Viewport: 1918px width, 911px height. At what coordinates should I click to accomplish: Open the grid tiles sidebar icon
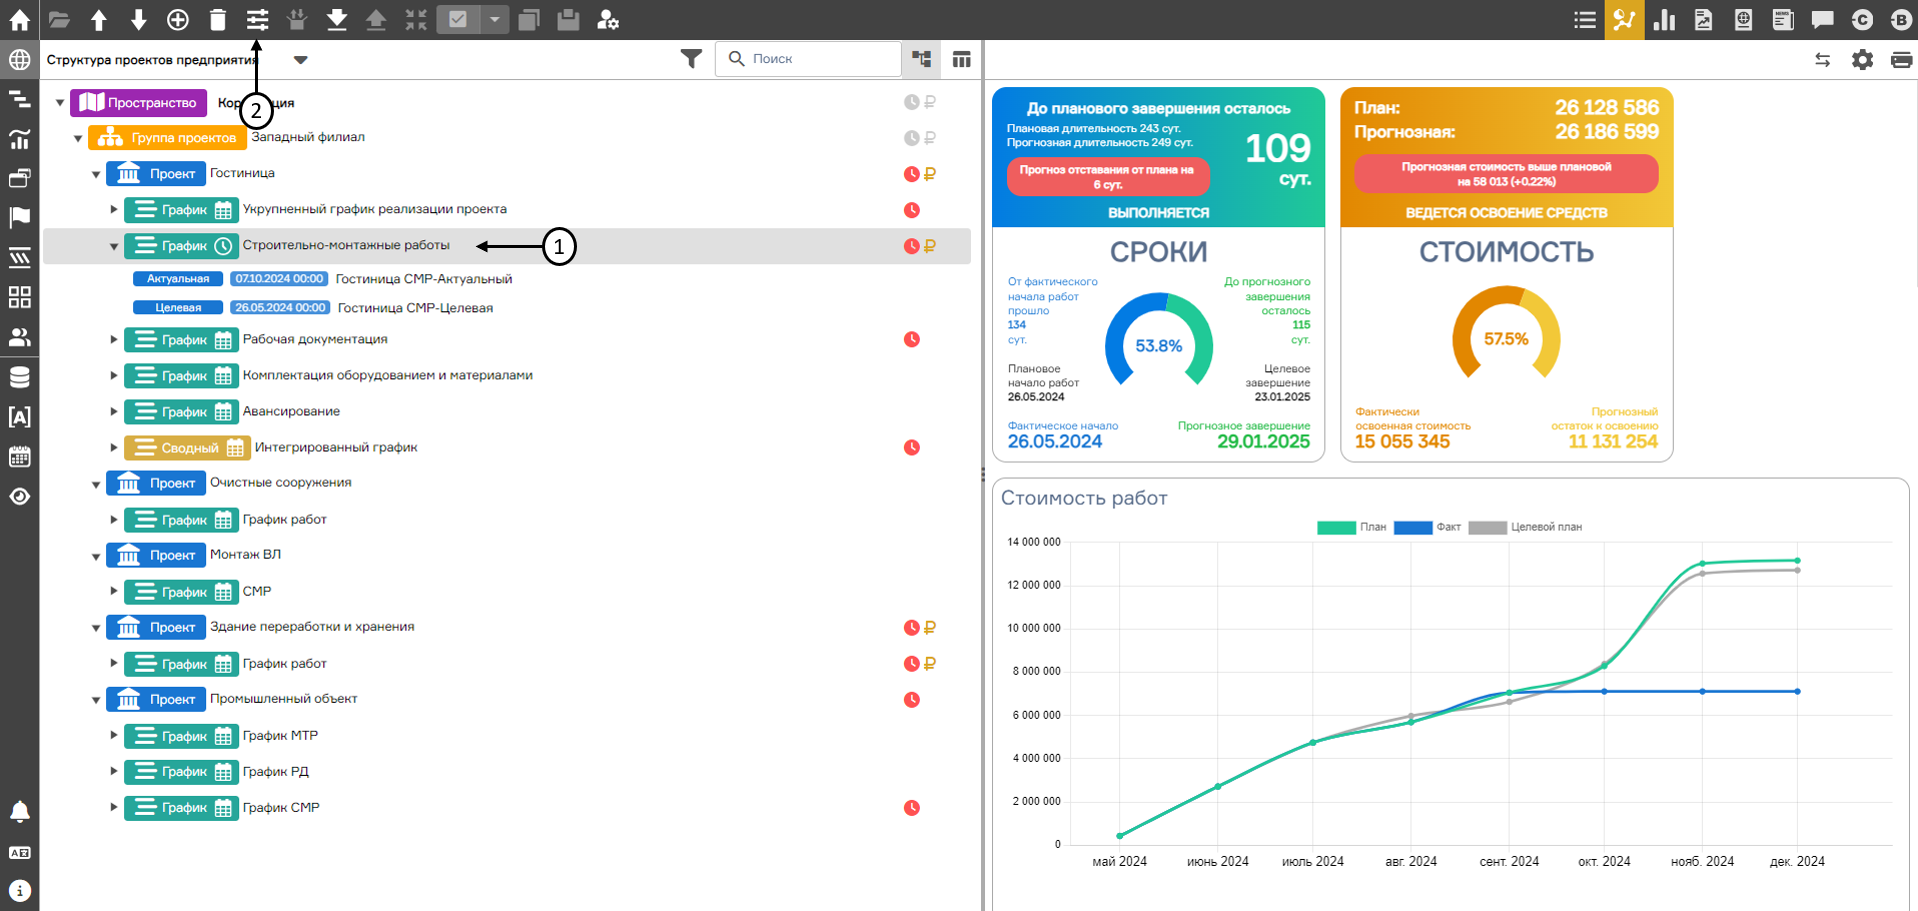19,297
